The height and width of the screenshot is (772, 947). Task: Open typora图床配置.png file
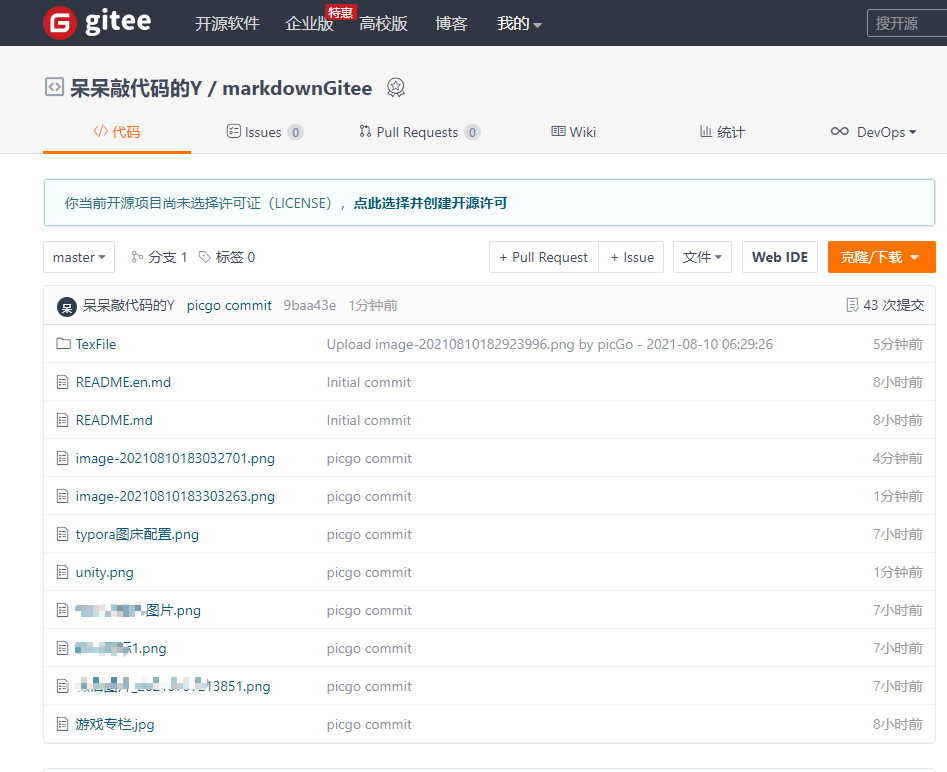point(137,534)
